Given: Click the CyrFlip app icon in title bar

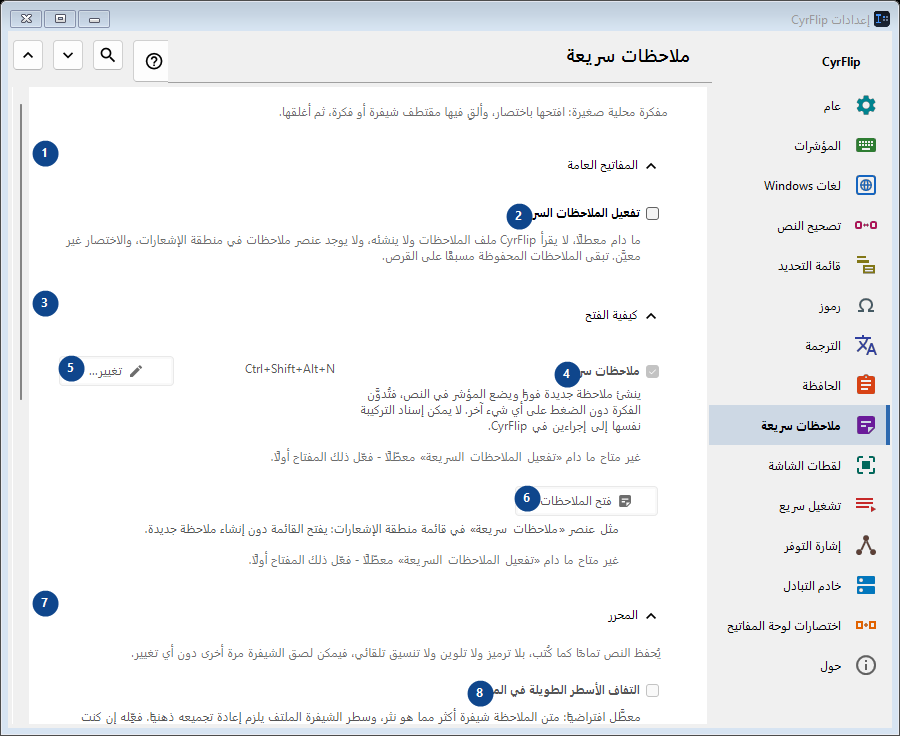Looking at the screenshot, I should tap(882, 19).
